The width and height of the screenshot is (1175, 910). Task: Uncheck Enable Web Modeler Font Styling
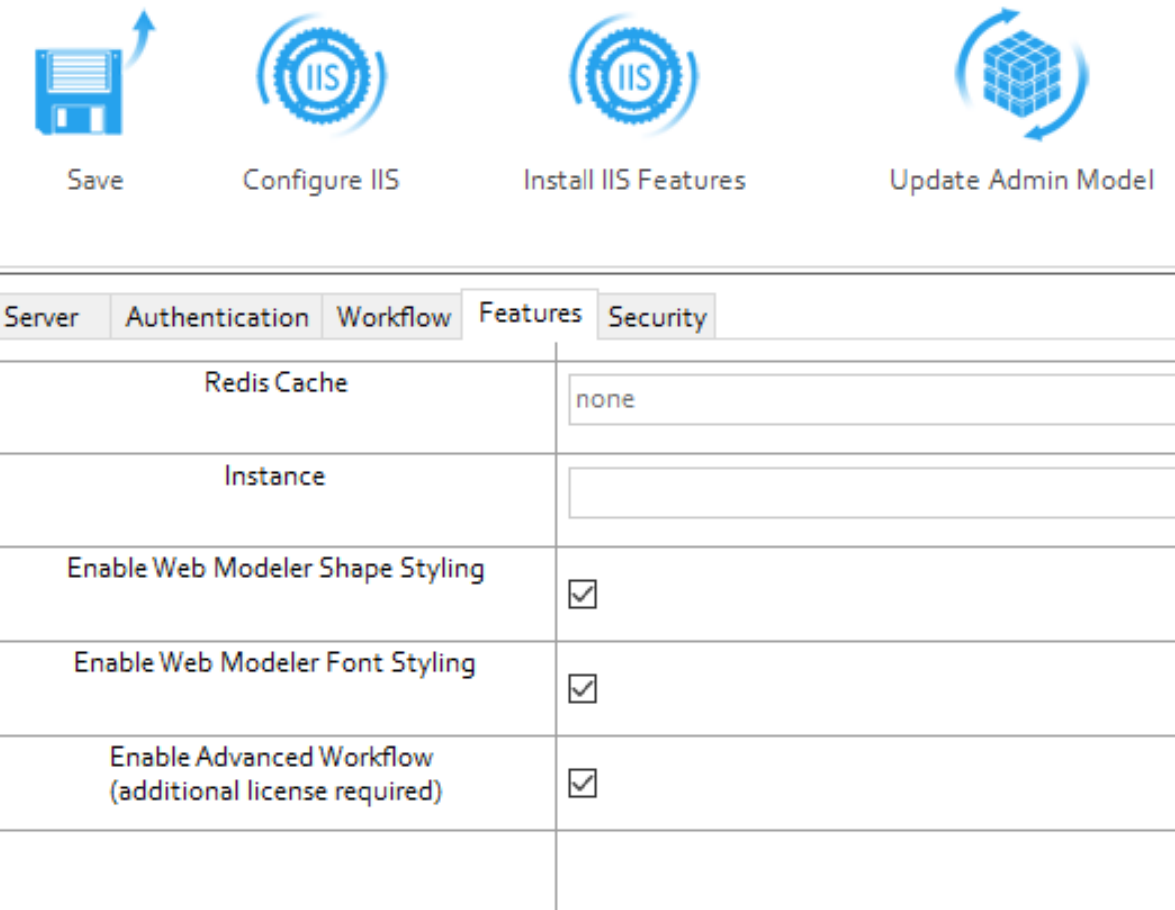point(582,689)
